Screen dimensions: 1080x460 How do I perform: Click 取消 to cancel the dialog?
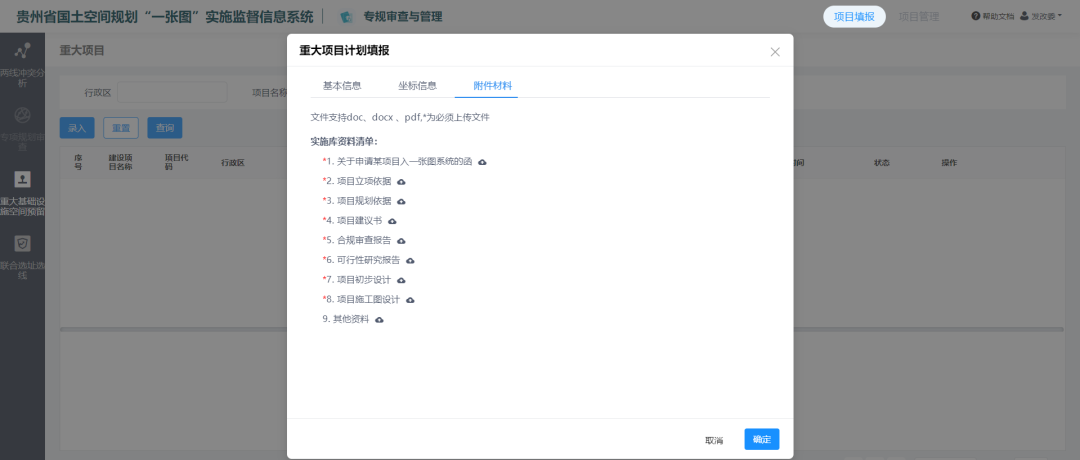[714, 440]
